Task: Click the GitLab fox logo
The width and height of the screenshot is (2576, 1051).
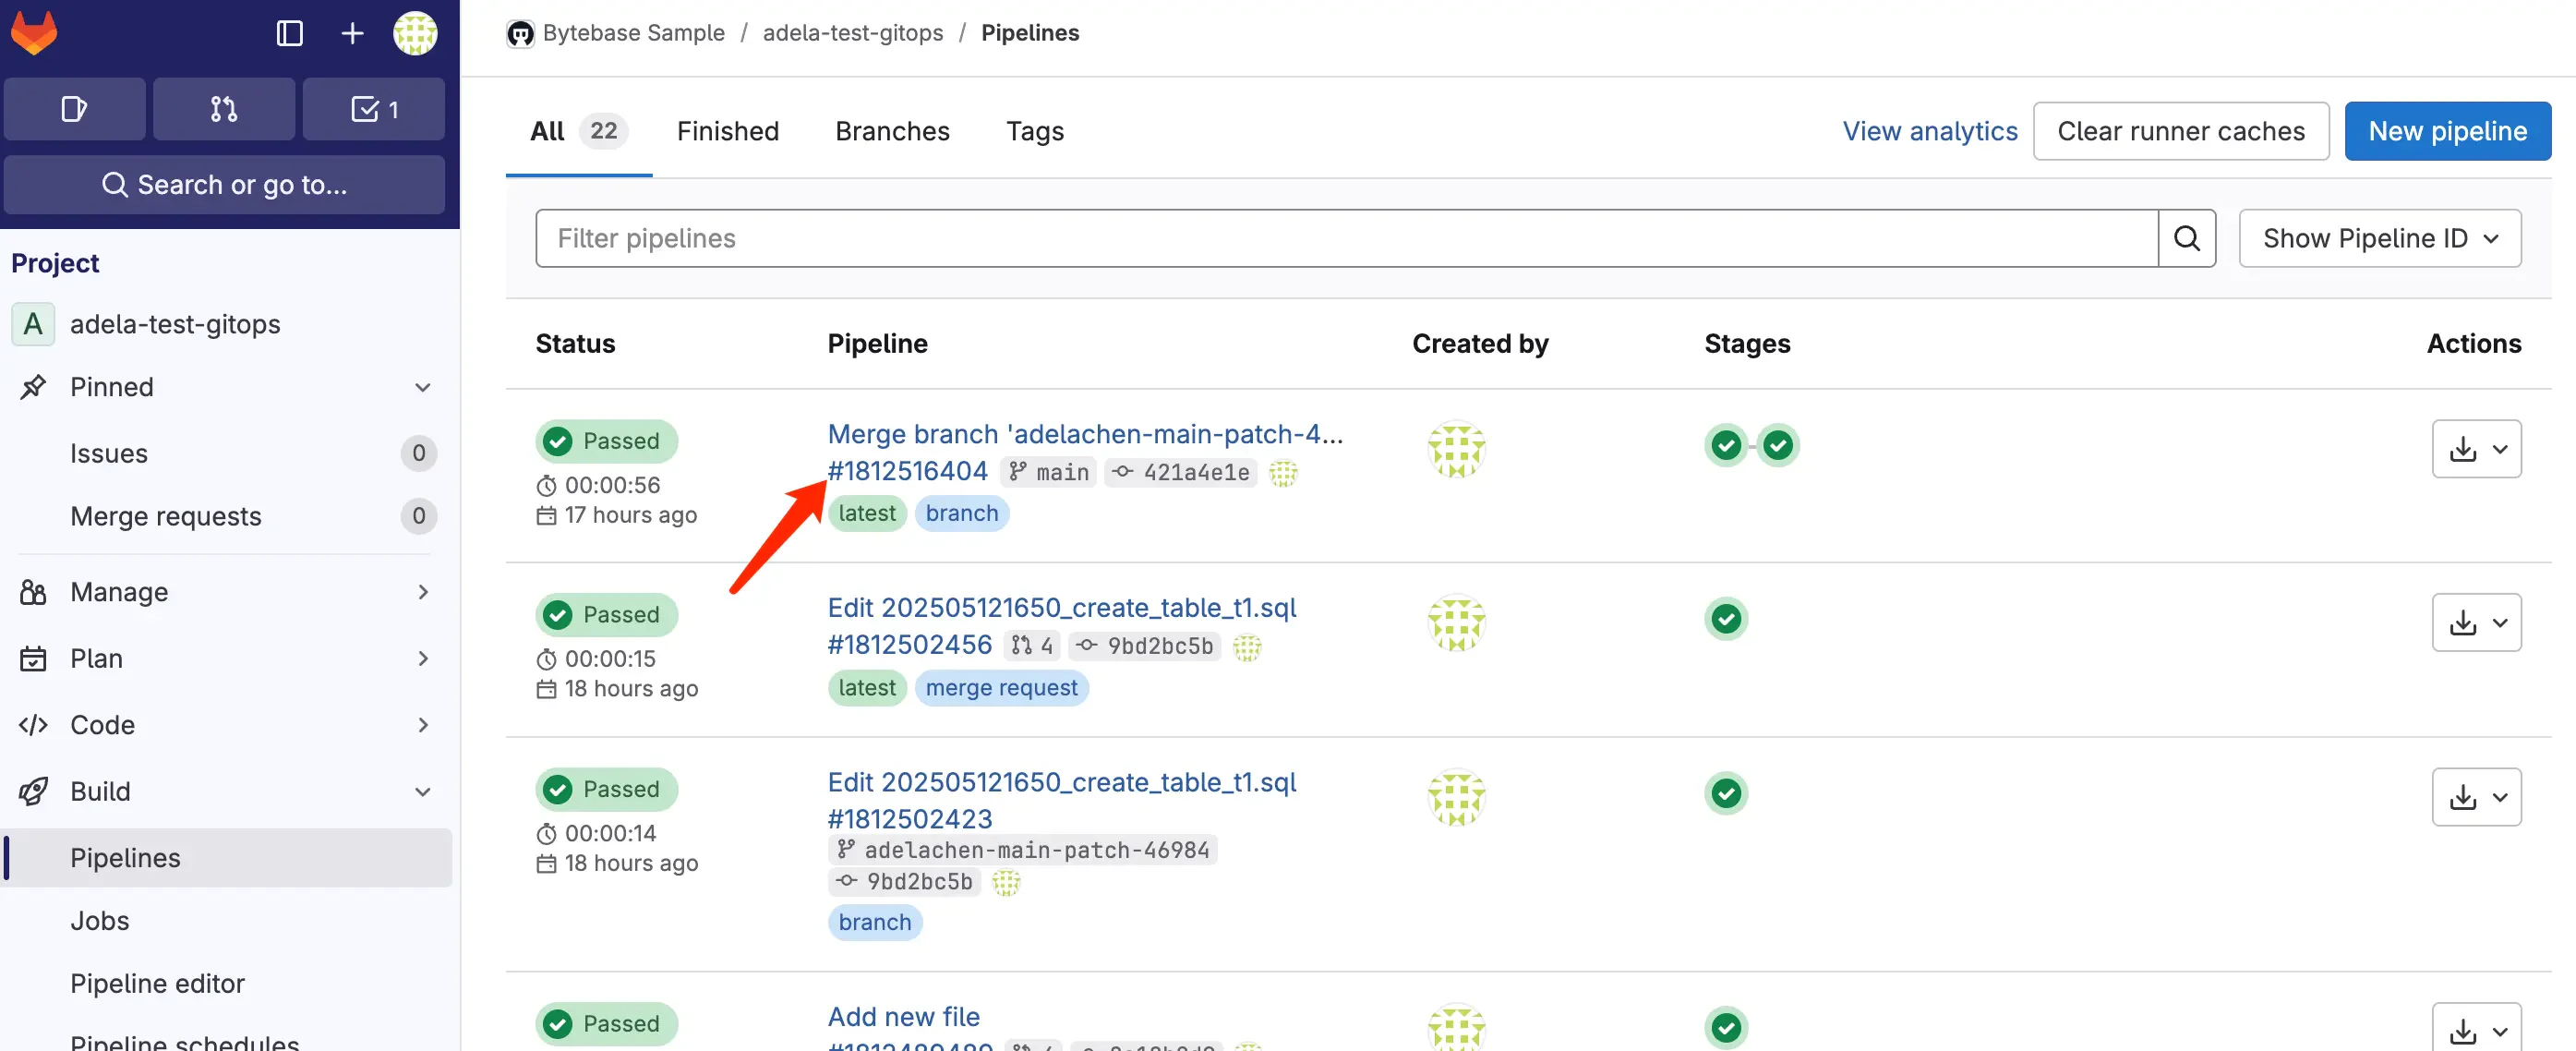Action: tap(34, 34)
